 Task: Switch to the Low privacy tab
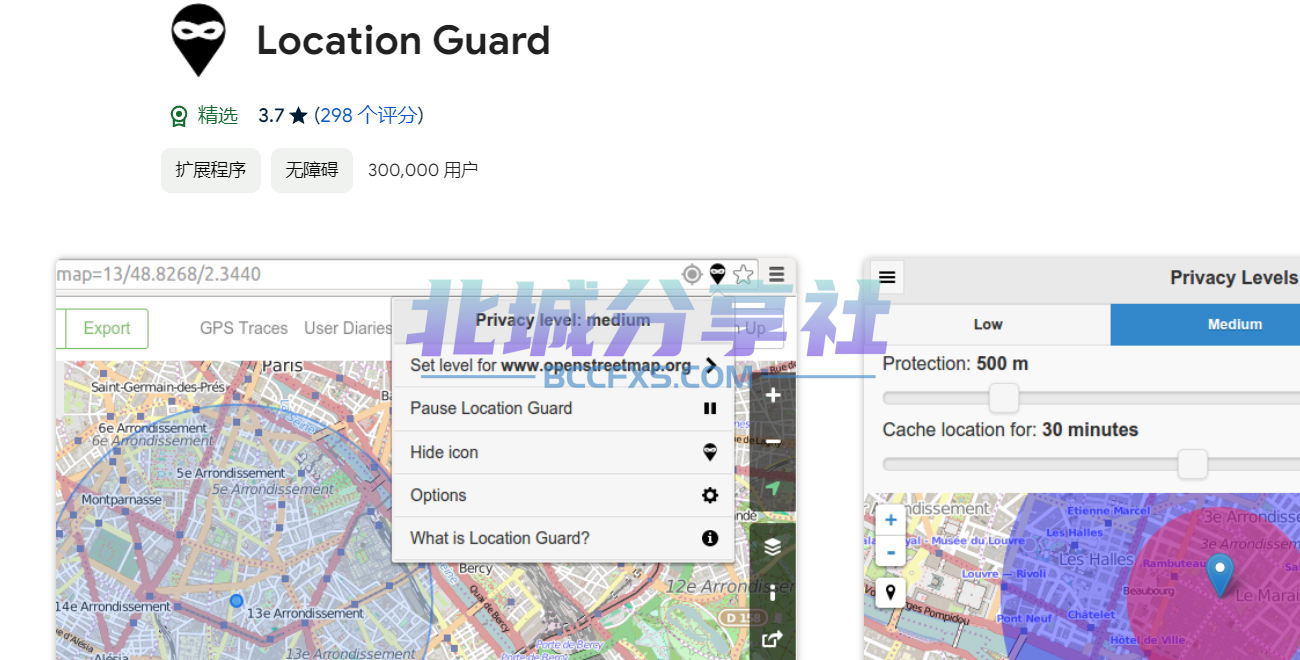click(987, 324)
